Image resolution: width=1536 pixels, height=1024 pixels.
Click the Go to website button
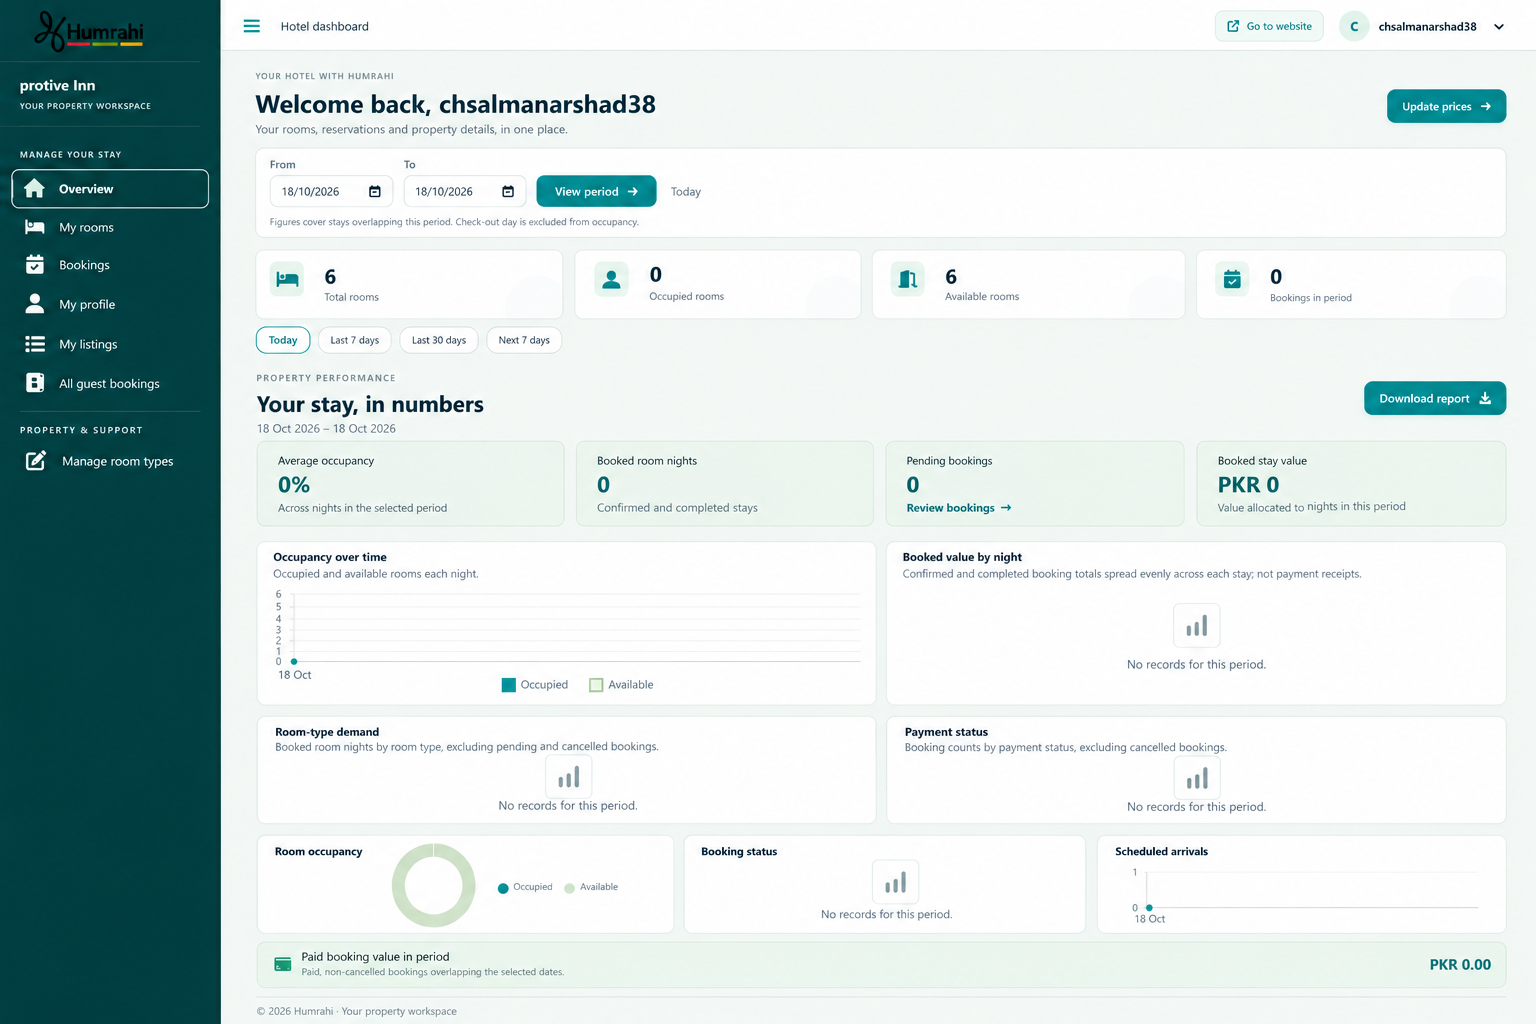click(x=1269, y=26)
